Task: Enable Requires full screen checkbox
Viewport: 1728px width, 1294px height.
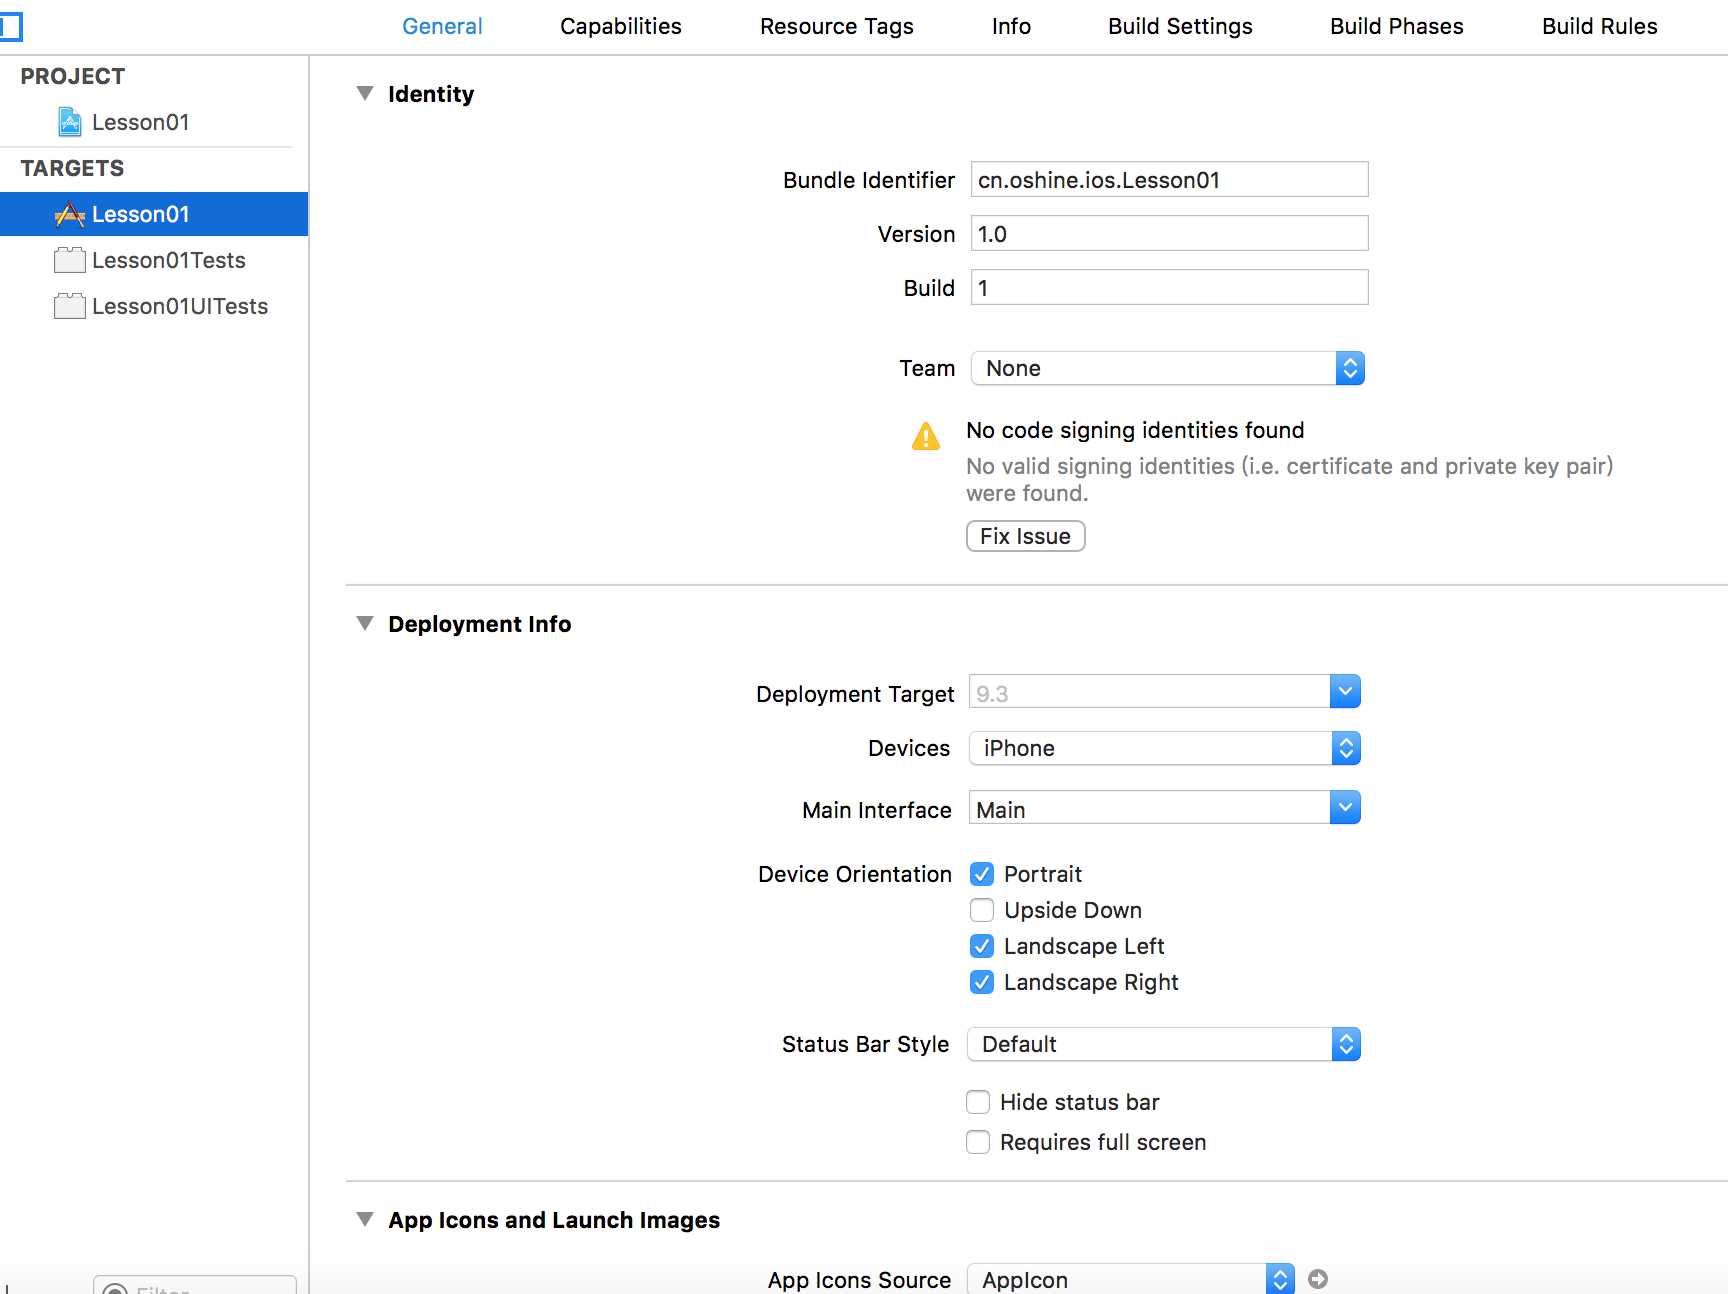Action: coord(978,1143)
